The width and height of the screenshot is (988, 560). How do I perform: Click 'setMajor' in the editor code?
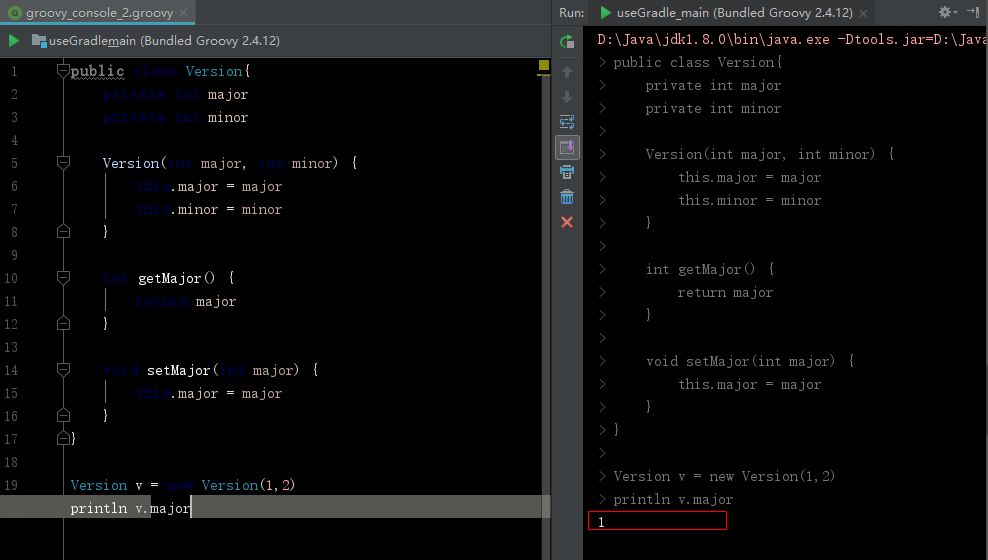(178, 370)
